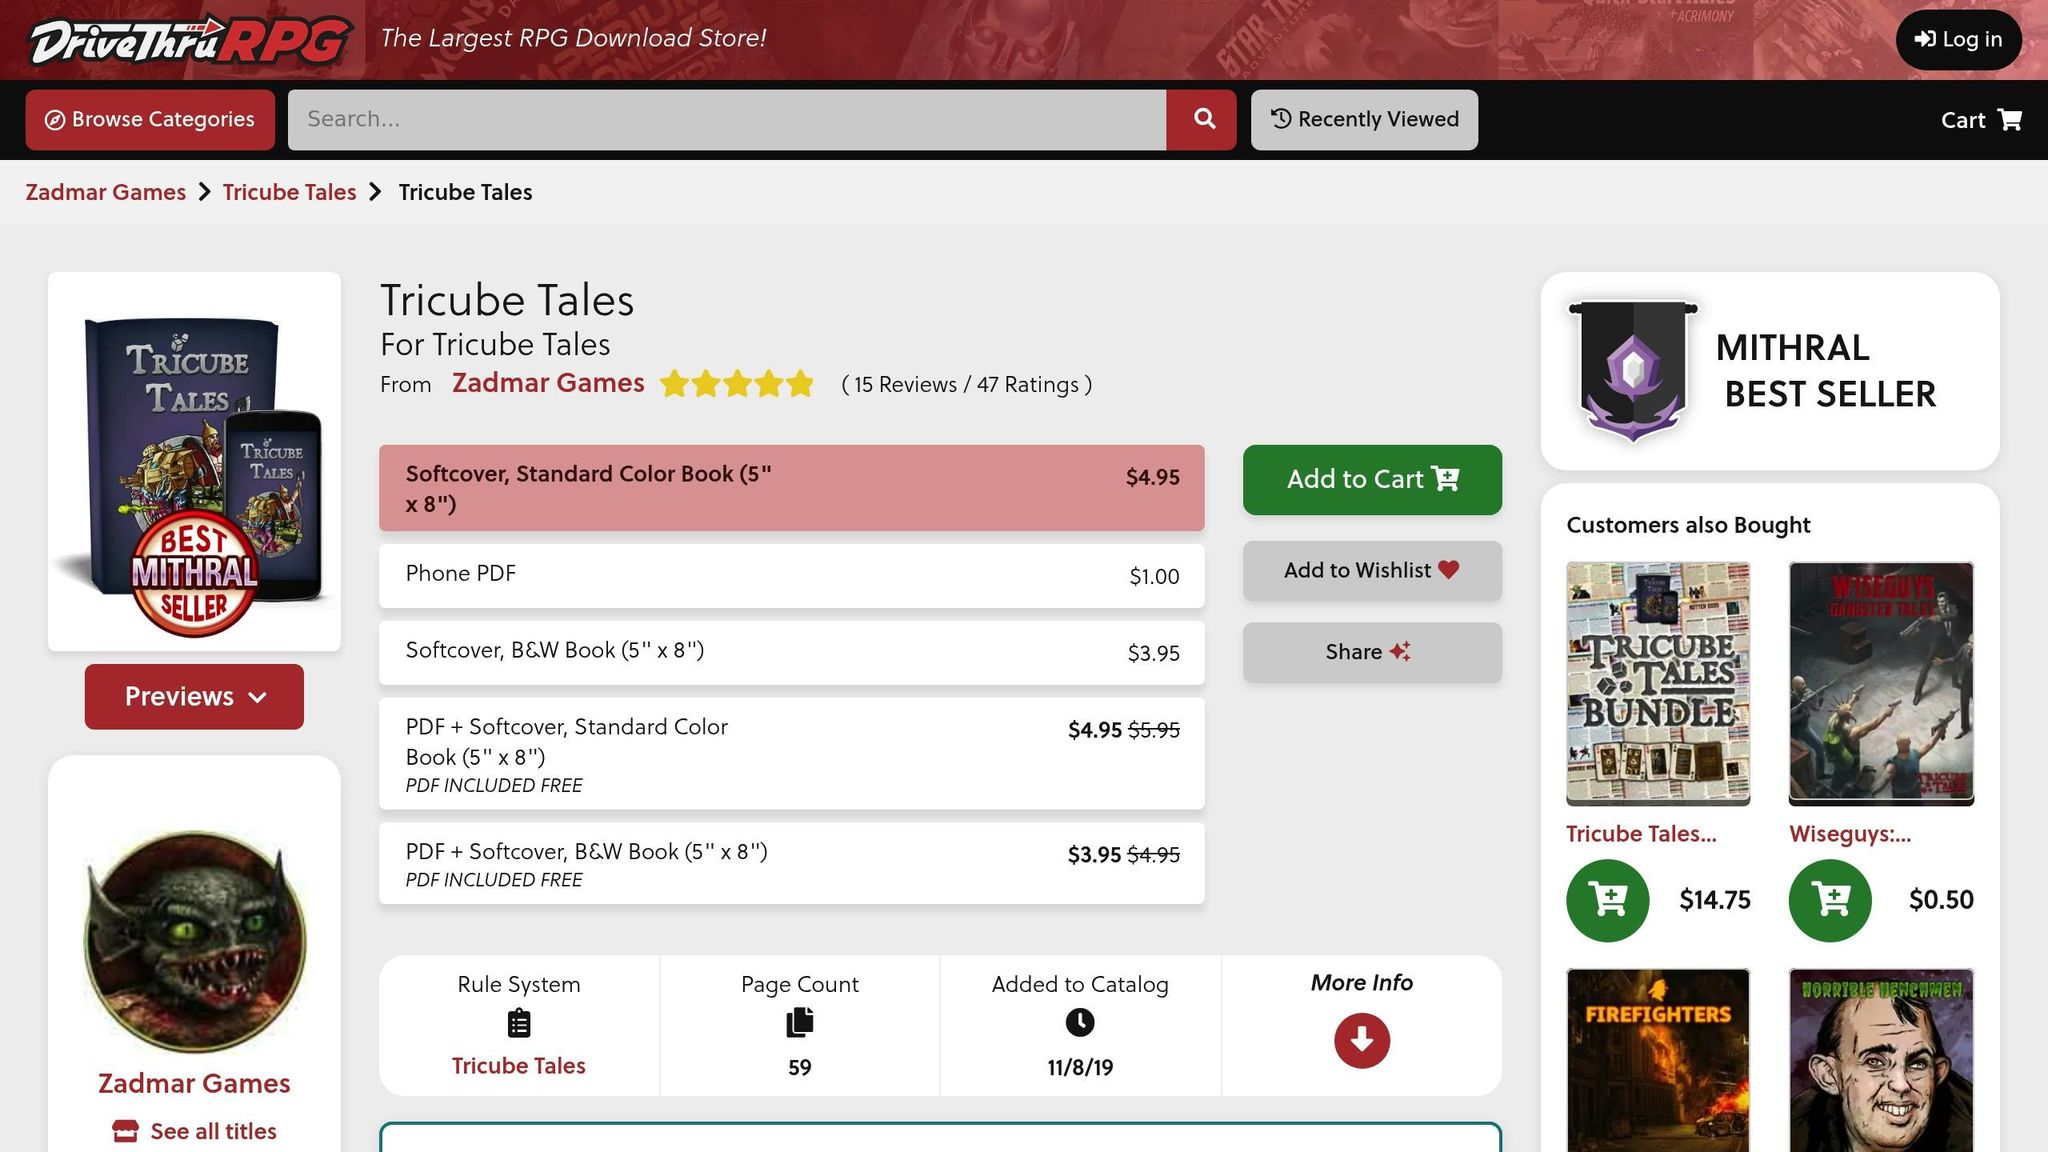Click the Add to Wishlist button
2048x1152 pixels.
pos(1372,571)
